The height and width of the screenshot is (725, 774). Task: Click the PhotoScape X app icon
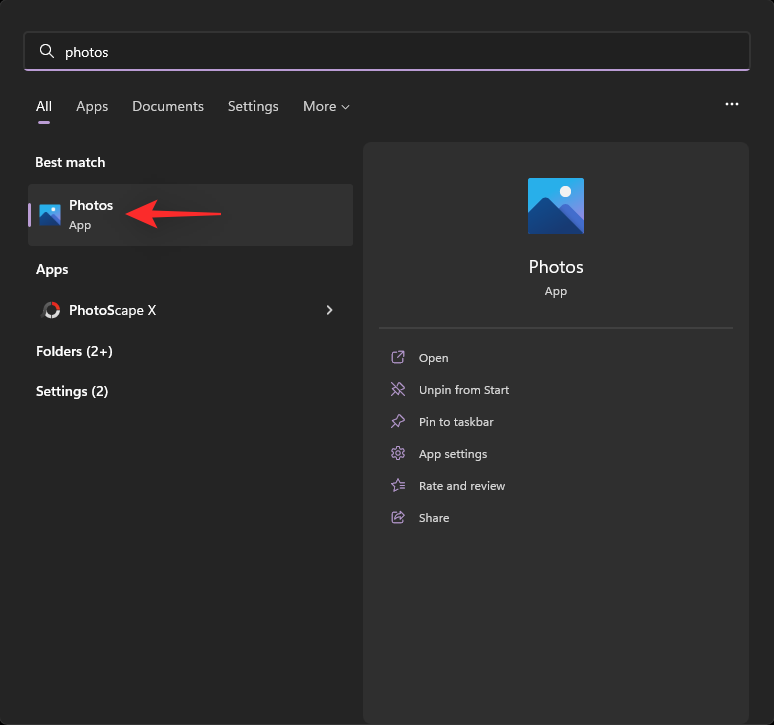[50, 310]
